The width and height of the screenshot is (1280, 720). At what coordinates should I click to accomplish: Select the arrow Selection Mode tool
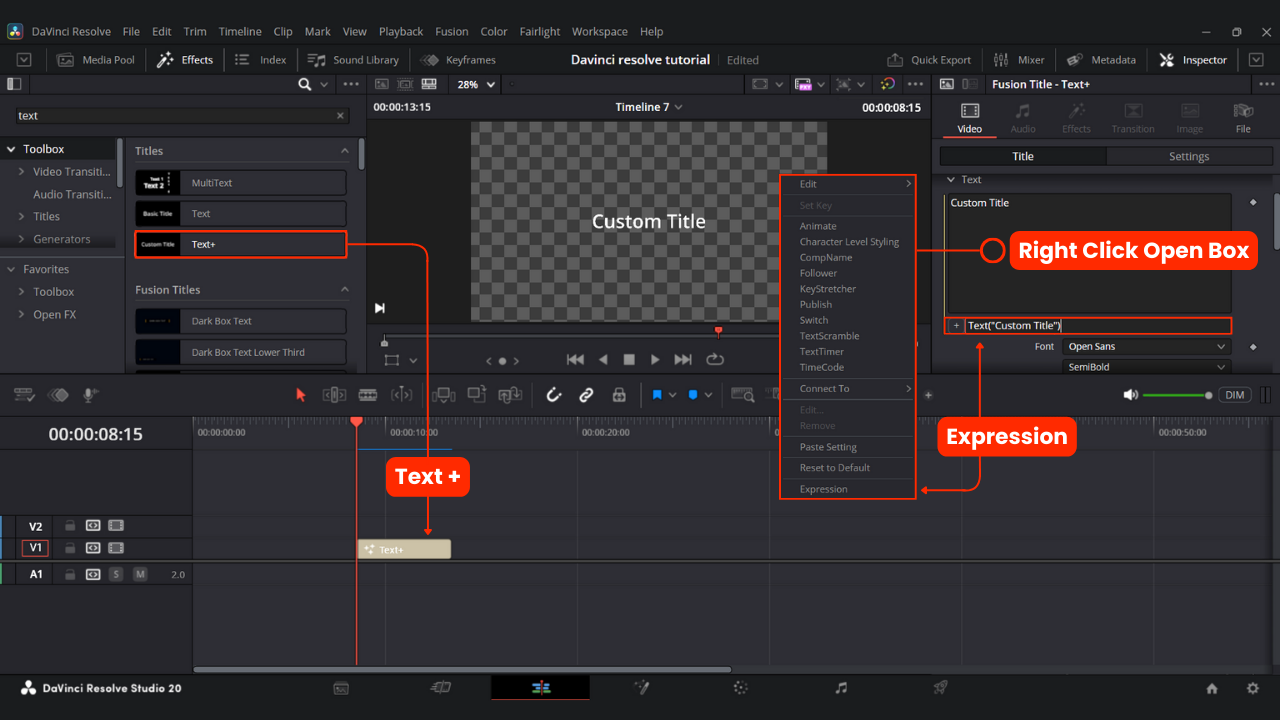pyautogui.click(x=301, y=395)
